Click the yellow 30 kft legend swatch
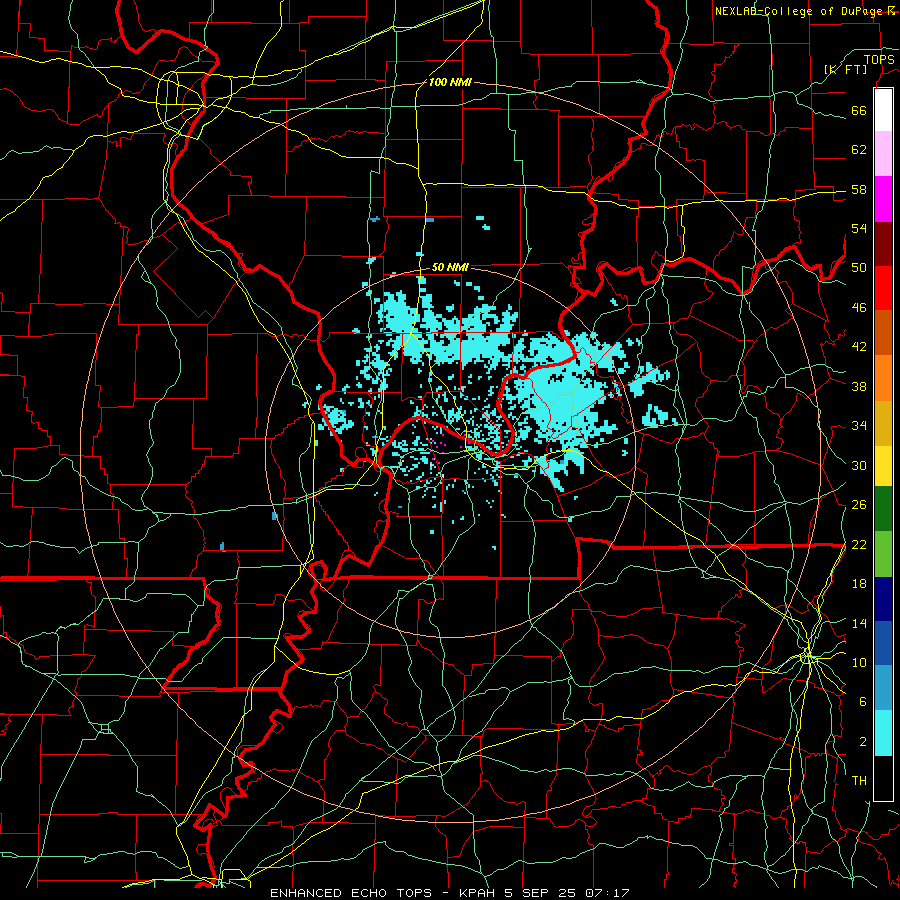Image resolution: width=900 pixels, height=900 pixels. (883, 466)
